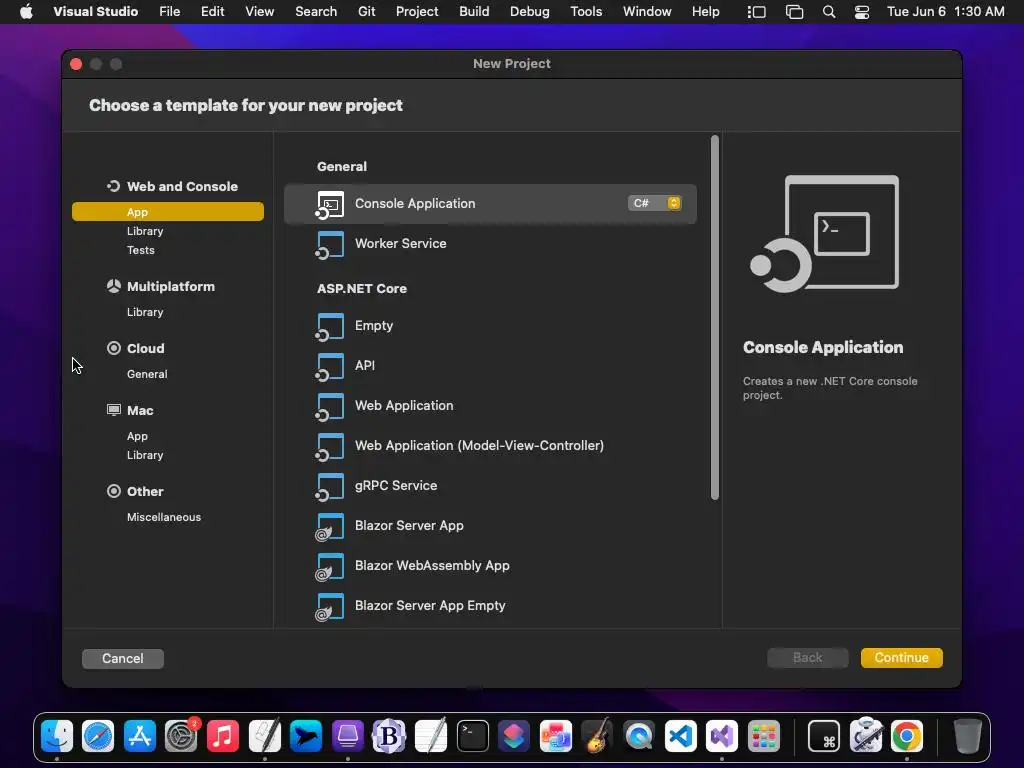This screenshot has height=768, width=1024.
Task: Click the date and time in menu bar
Action: (x=945, y=12)
